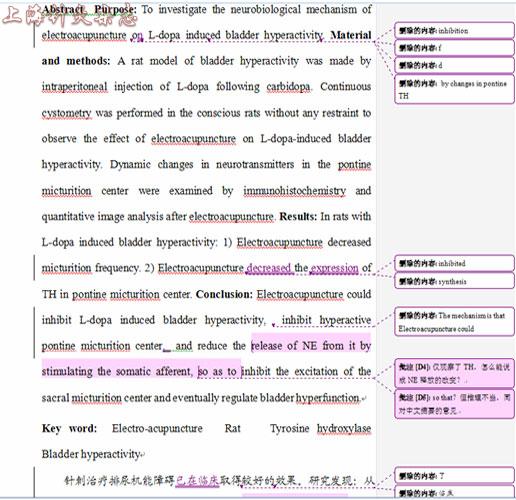Click the 'Key word:' label
The height and width of the screenshot is (500, 516).
coord(69,428)
